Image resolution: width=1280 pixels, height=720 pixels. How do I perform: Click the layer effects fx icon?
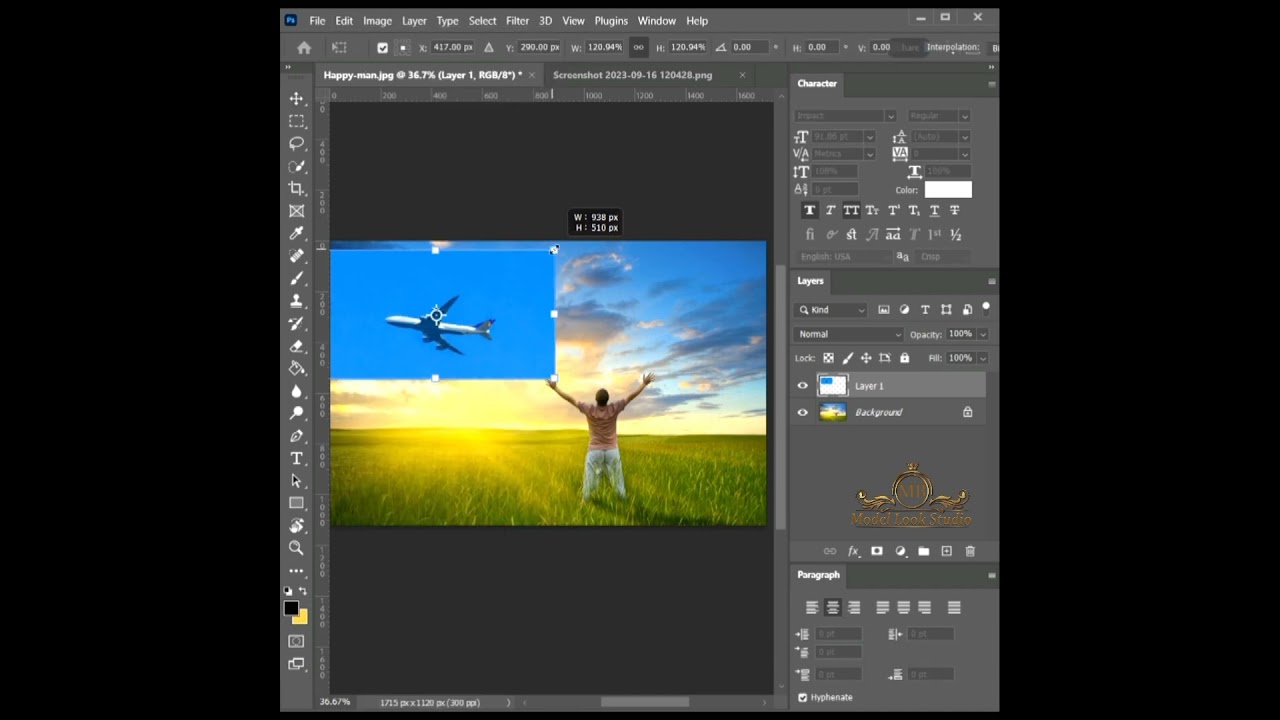(854, 551)
